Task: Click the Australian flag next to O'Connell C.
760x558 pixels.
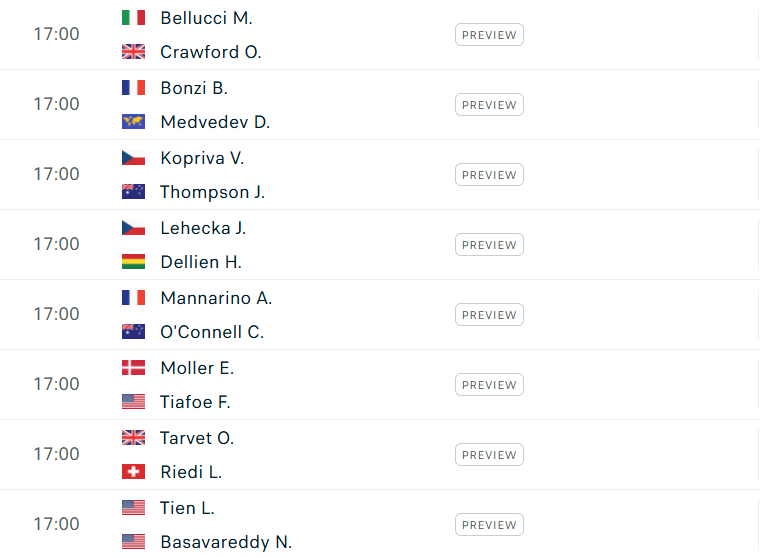Action: [x=133, y=332]
